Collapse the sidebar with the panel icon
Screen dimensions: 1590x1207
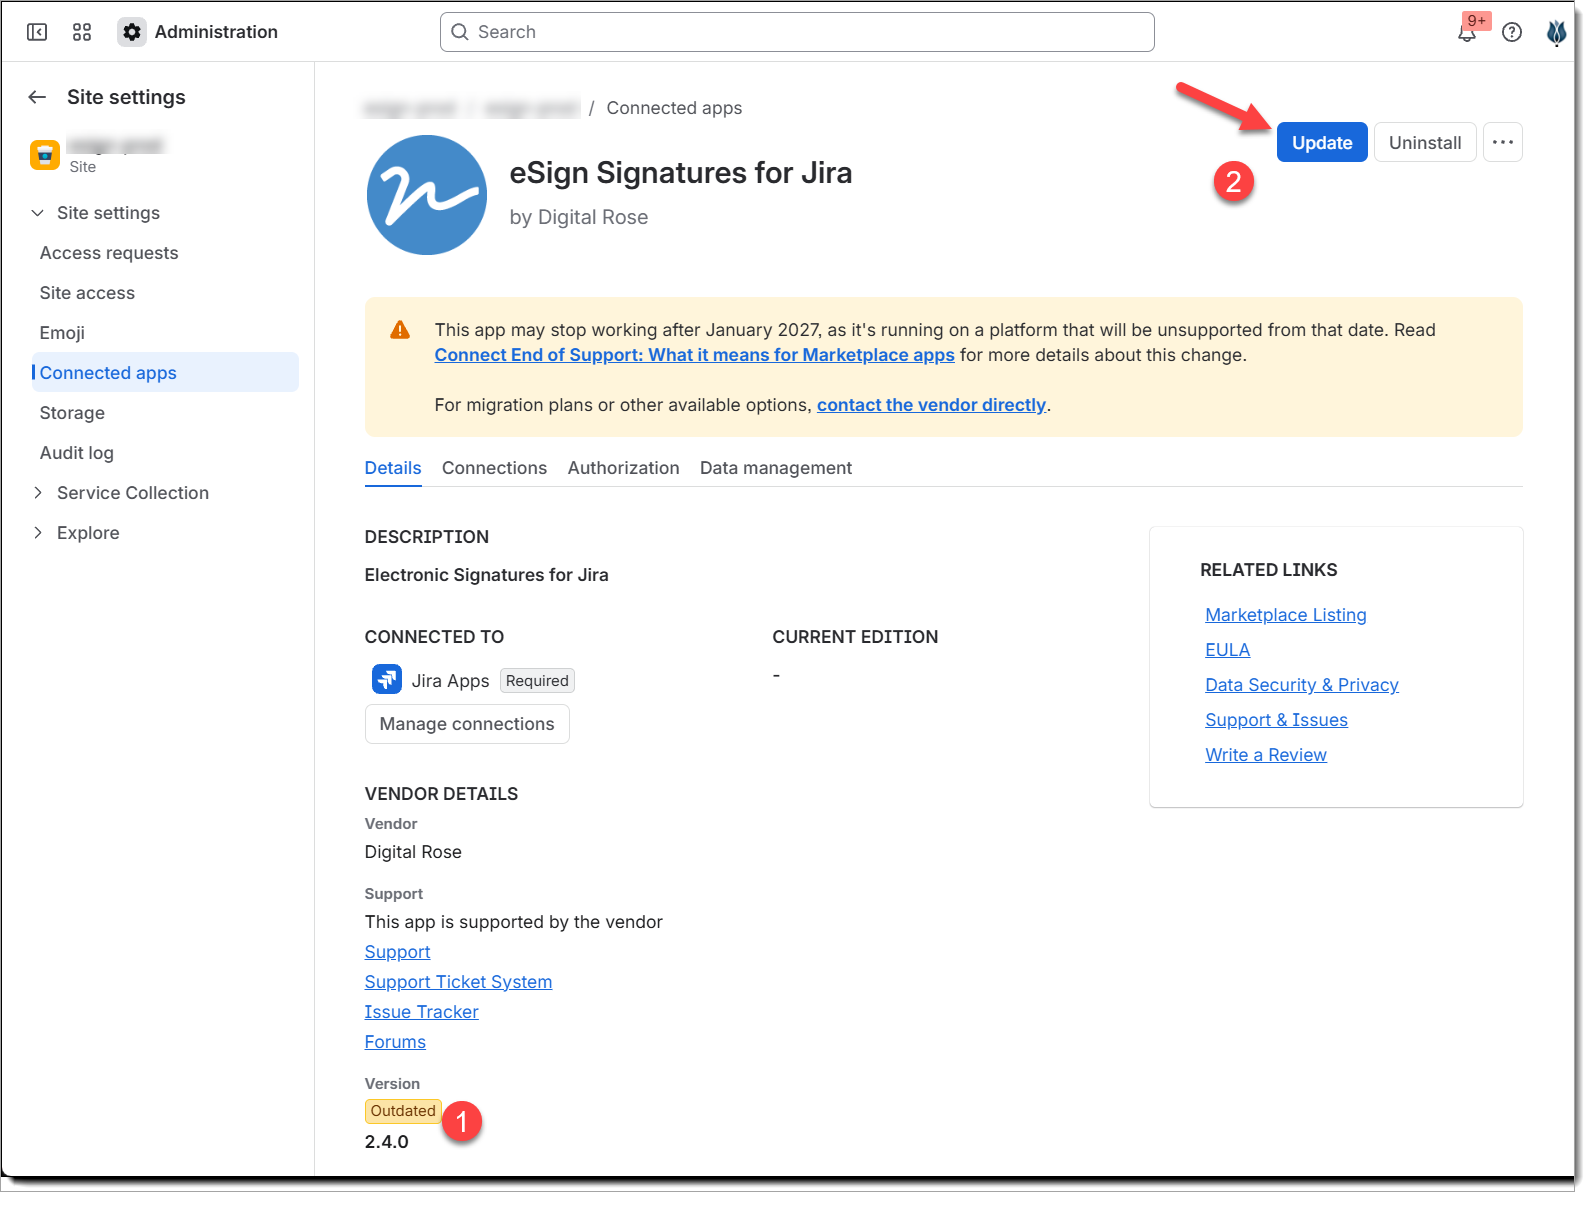37,32
